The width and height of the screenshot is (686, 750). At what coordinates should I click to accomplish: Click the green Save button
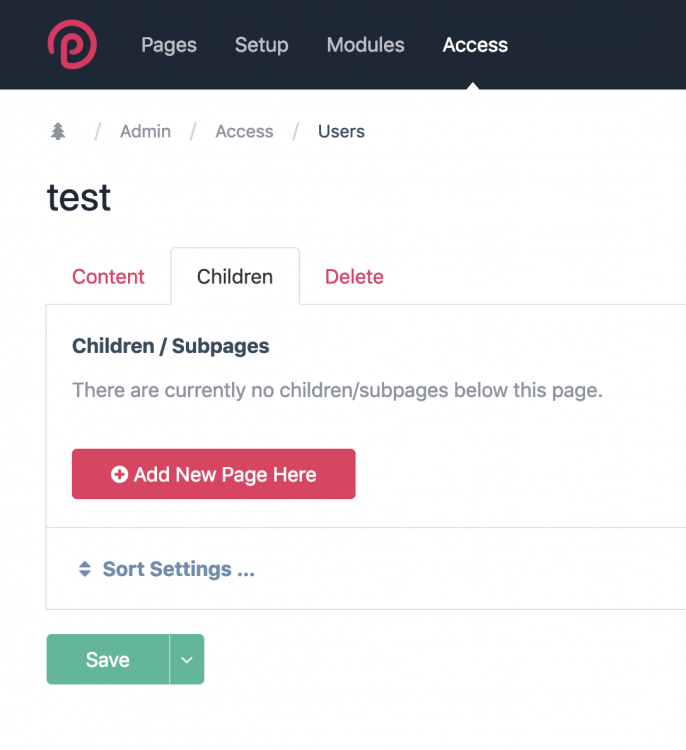[108, 660]
